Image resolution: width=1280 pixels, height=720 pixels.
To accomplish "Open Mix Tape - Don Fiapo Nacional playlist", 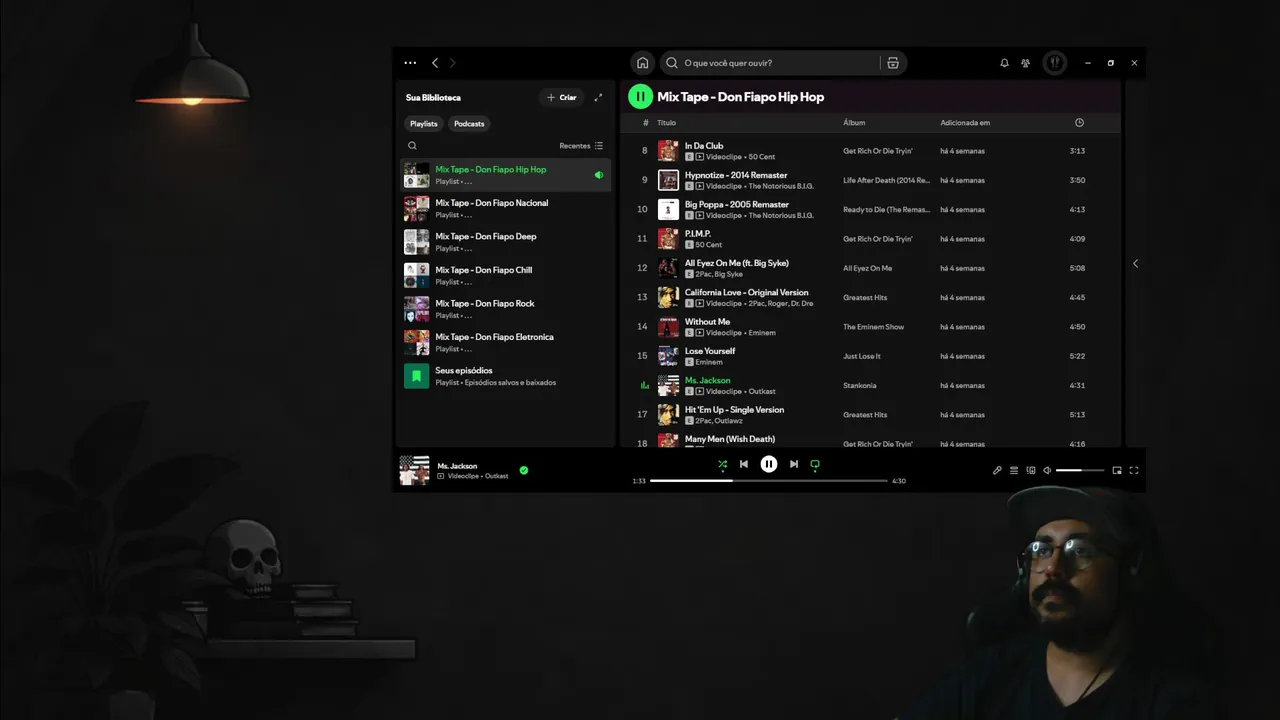I will [506, 208].
